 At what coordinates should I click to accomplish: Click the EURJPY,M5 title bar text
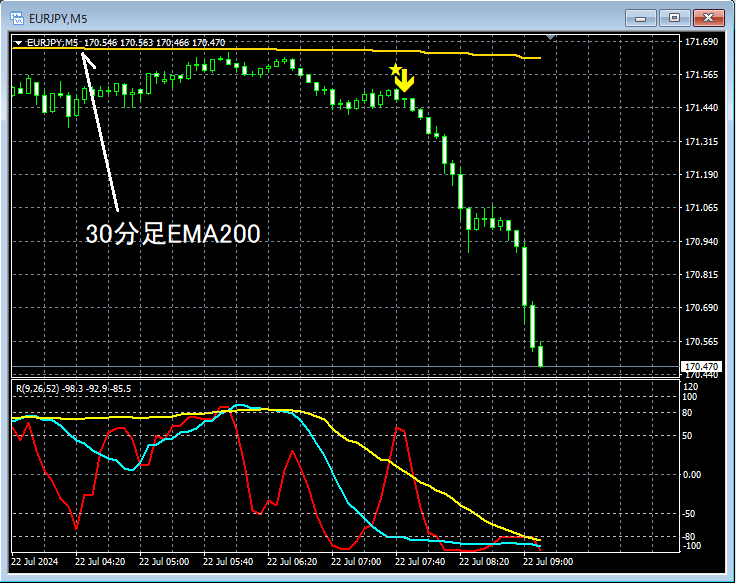pos(58,19)
